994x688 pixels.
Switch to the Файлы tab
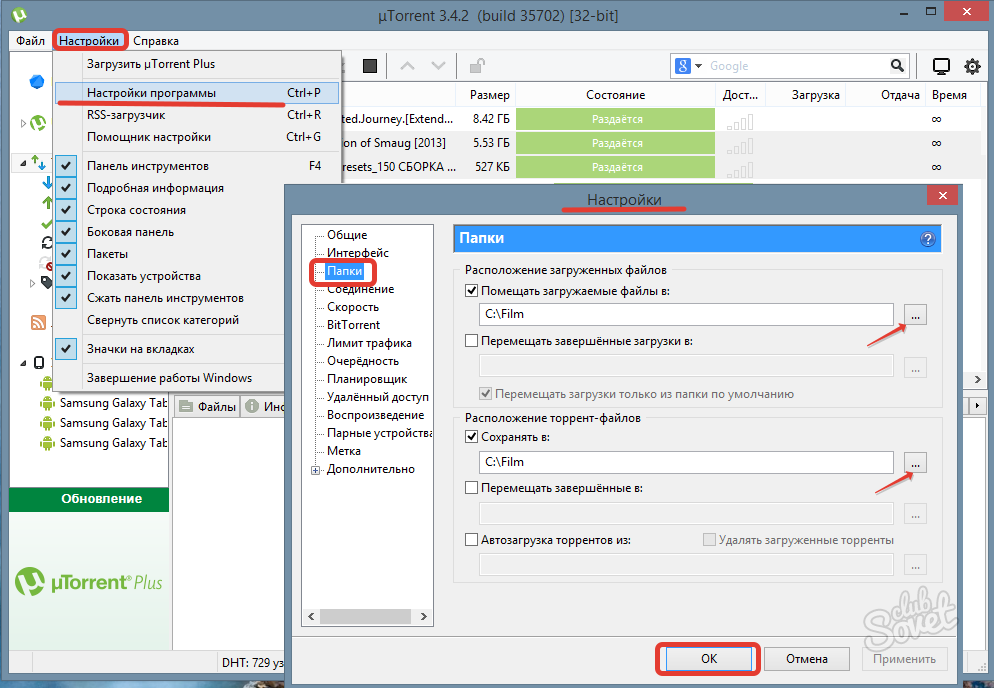pyautogui.click(x=207, y=406)
